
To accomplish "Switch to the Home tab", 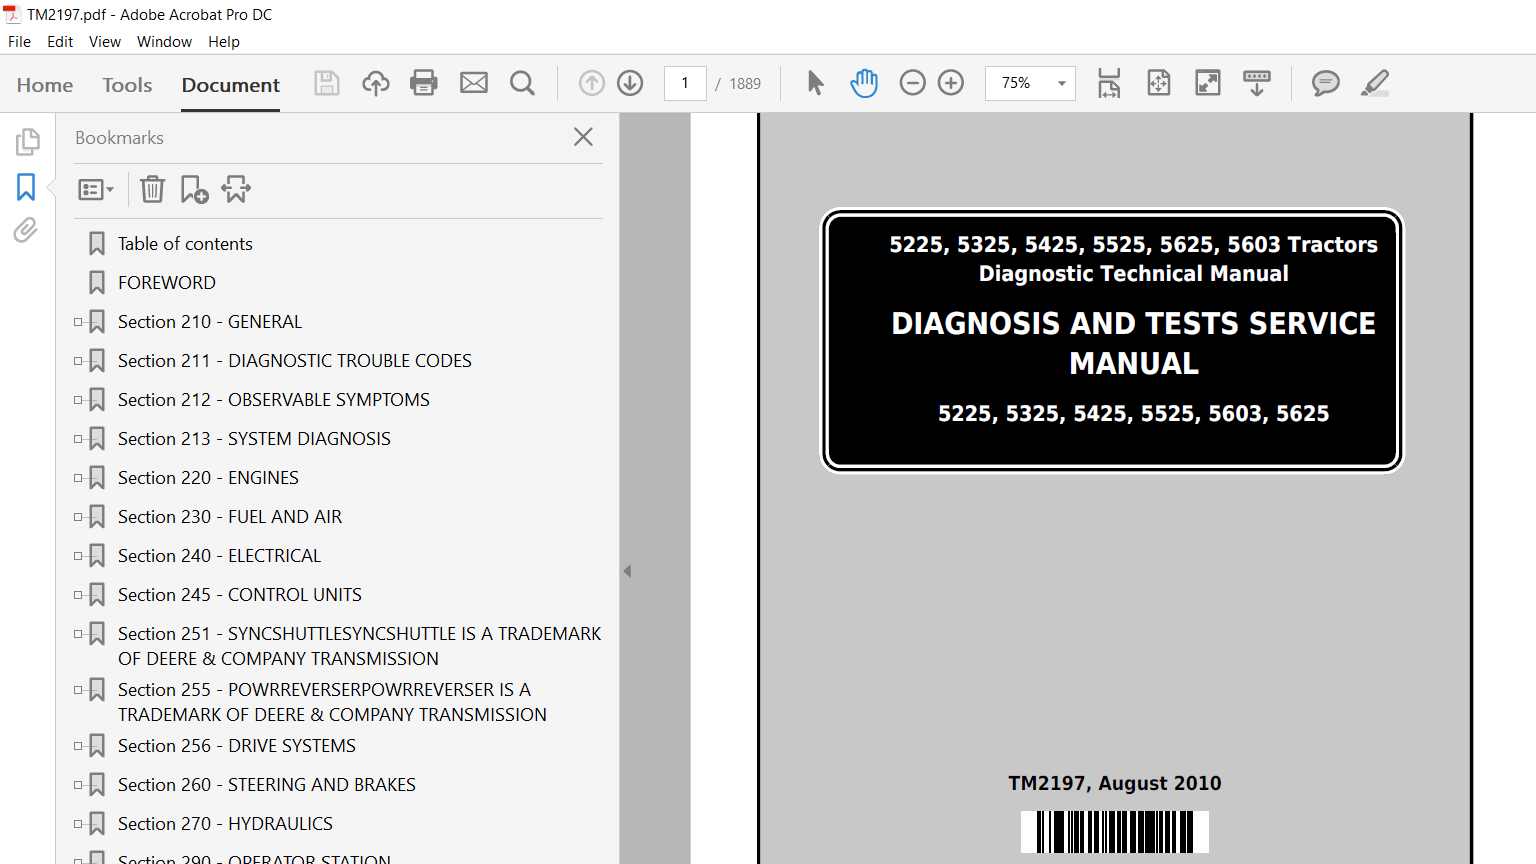I will pos(45,85).
